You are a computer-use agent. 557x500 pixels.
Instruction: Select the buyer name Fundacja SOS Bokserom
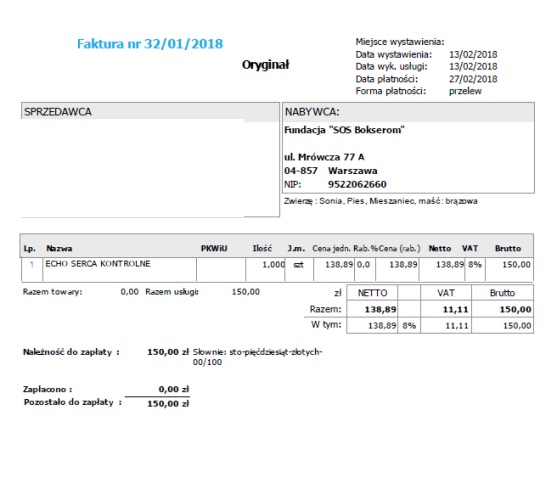344,130
